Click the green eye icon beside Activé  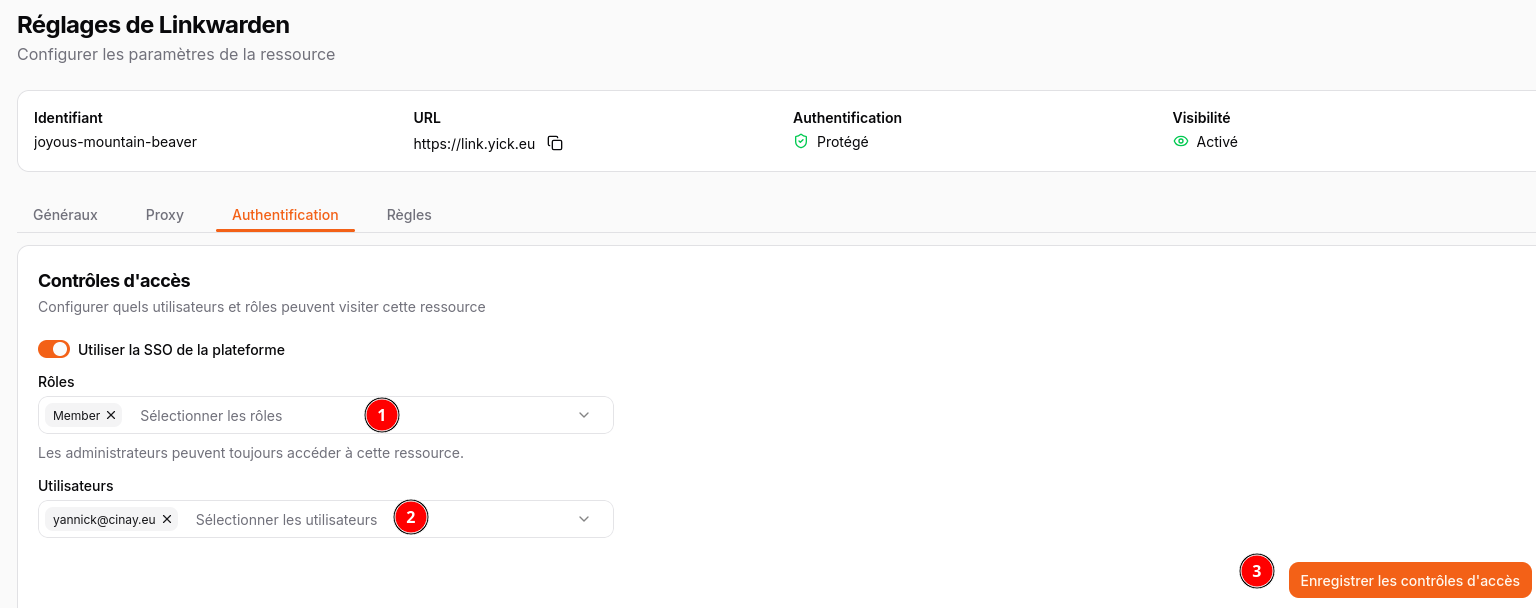click(x=1181, y=142)
